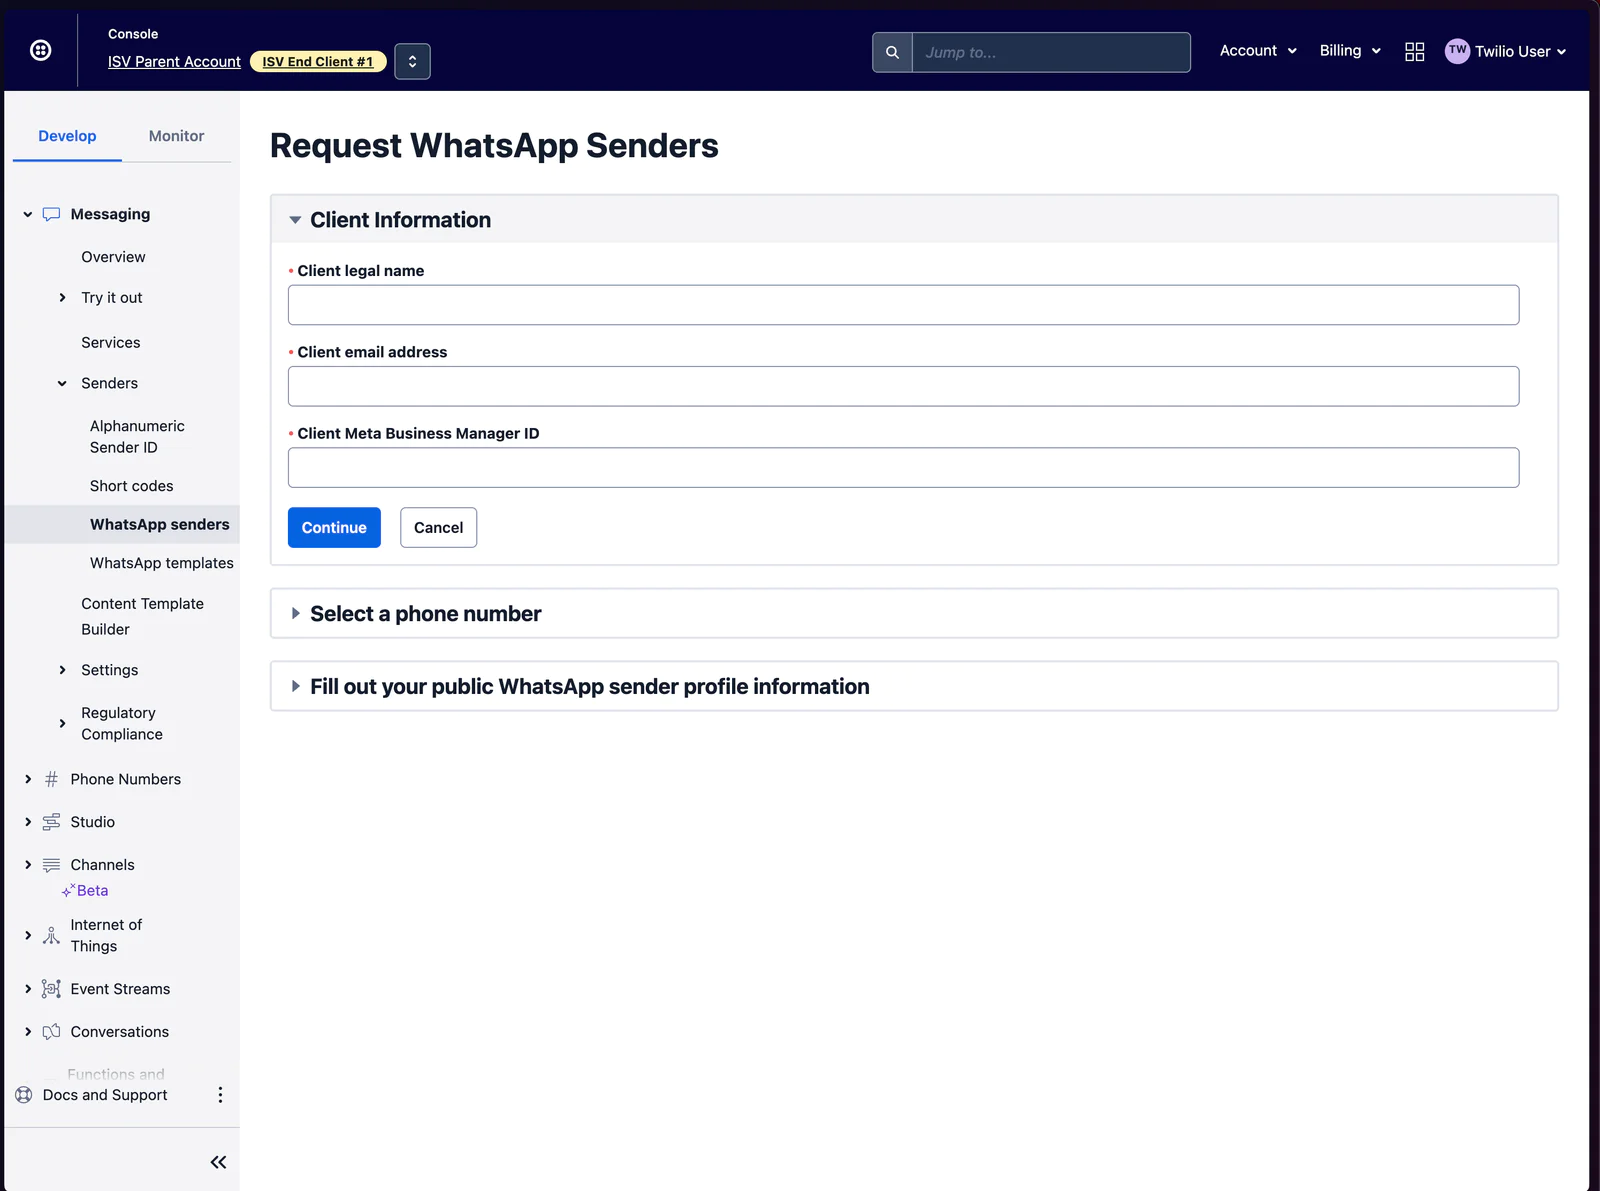Click the search magnifier icon

point(892,52)
